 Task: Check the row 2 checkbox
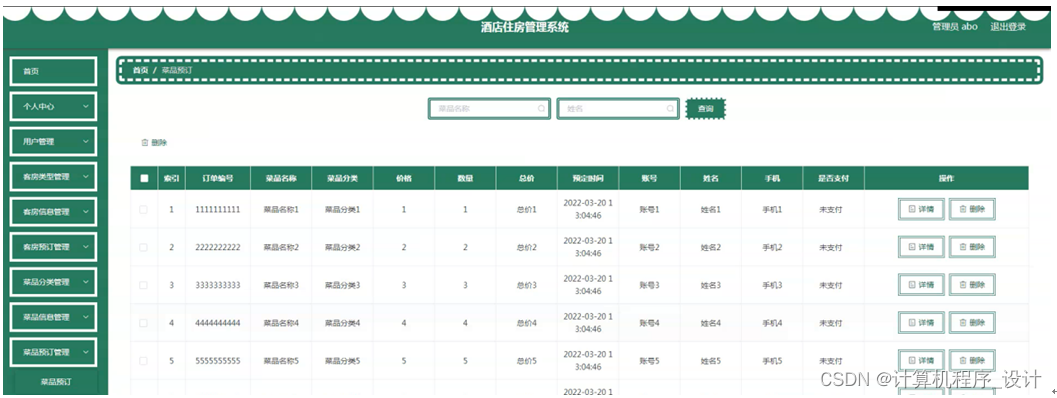point(143,248)
